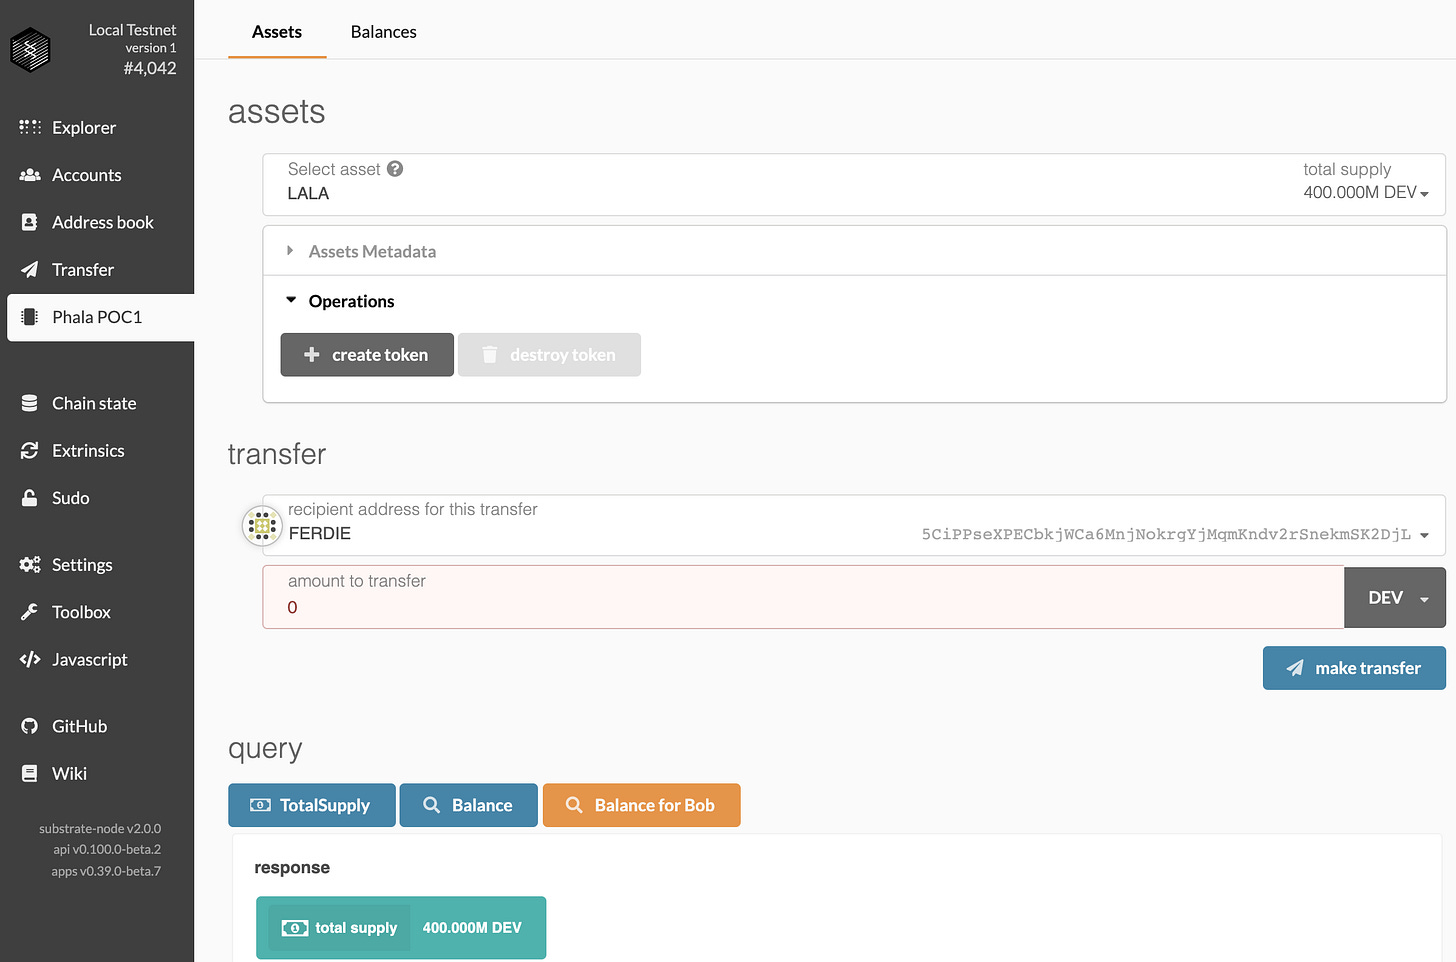Viewport: 1456px width, 962px height.
Task: Click the Phala POC1 chip icon
Action: pos(30,317)
